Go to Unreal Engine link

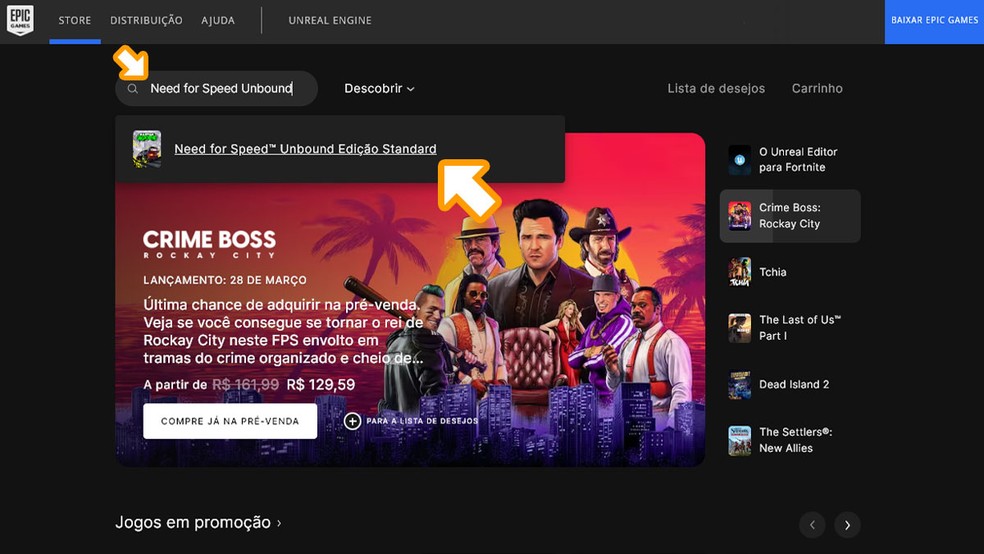tap(329, 20)
